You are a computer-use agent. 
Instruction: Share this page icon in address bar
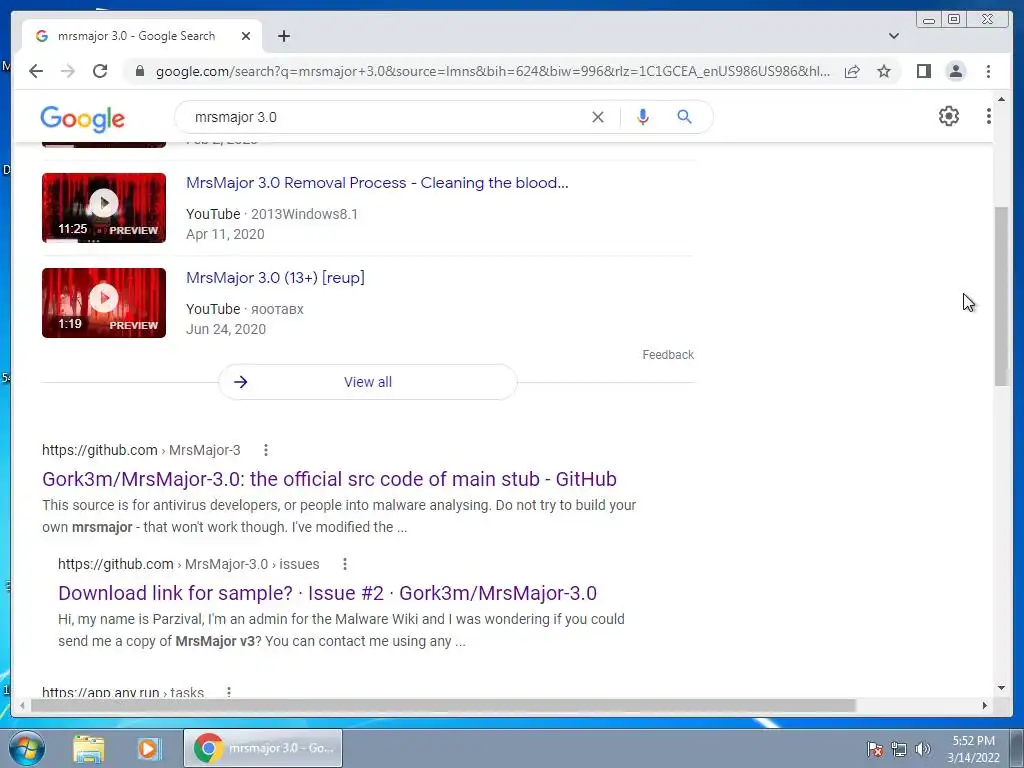[852, 71]
